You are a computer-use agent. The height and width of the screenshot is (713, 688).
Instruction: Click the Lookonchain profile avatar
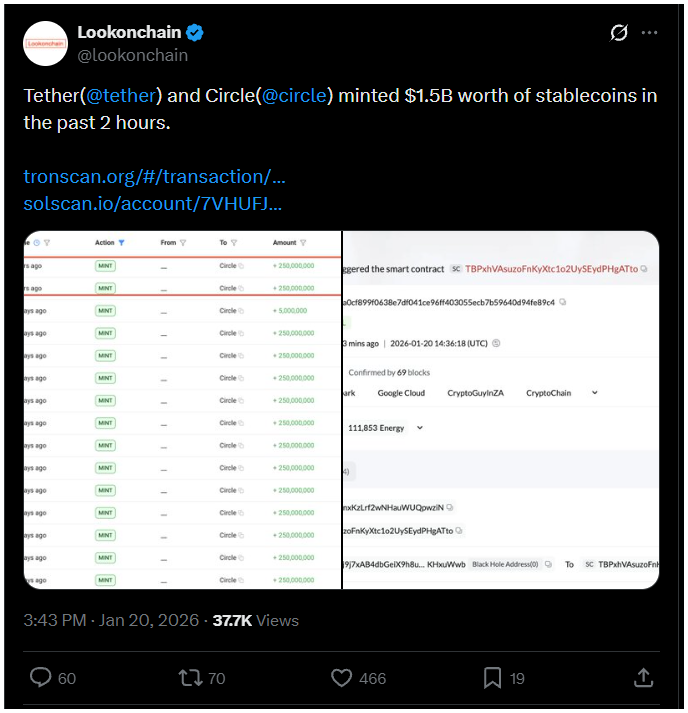(47, 44)
